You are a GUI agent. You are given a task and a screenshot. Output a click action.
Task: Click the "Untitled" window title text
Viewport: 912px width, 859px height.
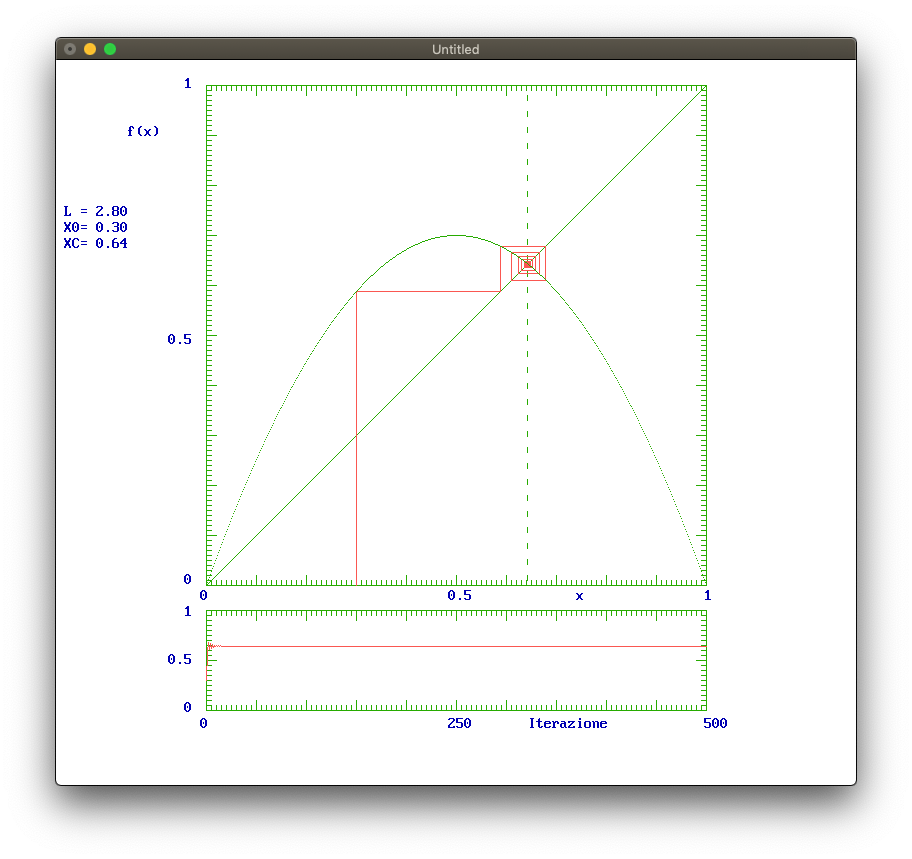455,49
